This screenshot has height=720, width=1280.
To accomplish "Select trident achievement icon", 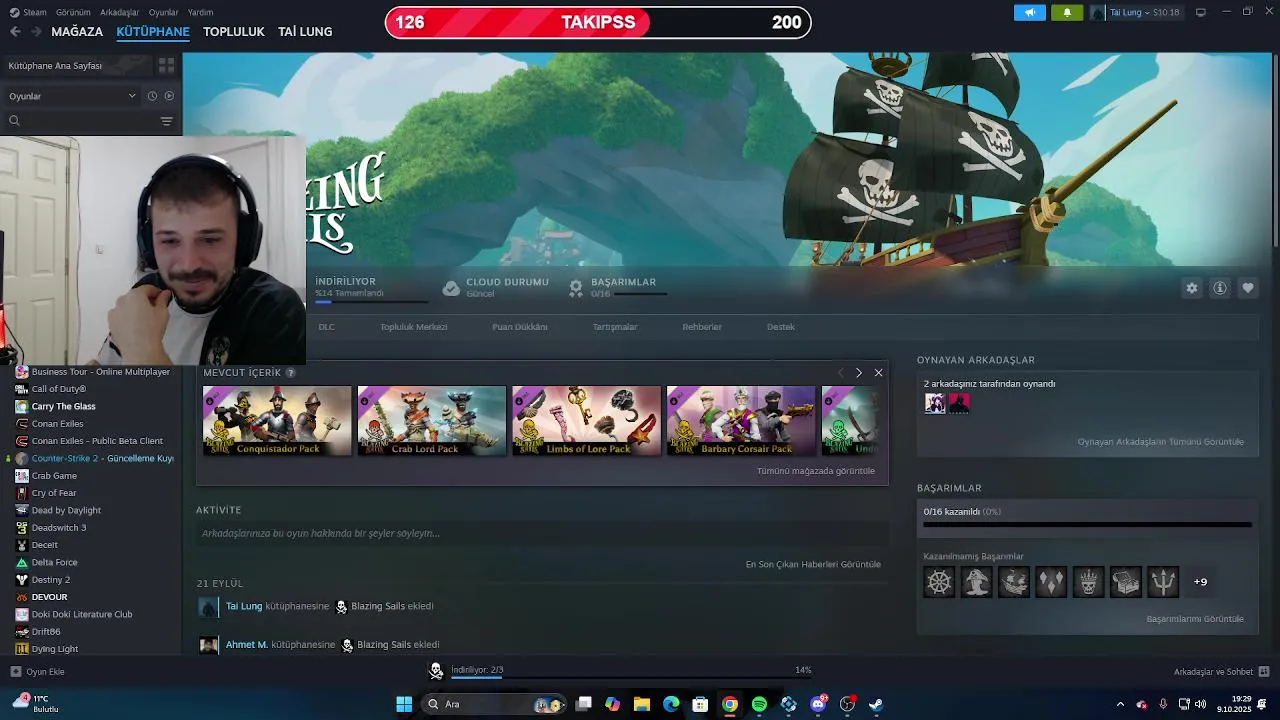I will point(1163,582).
